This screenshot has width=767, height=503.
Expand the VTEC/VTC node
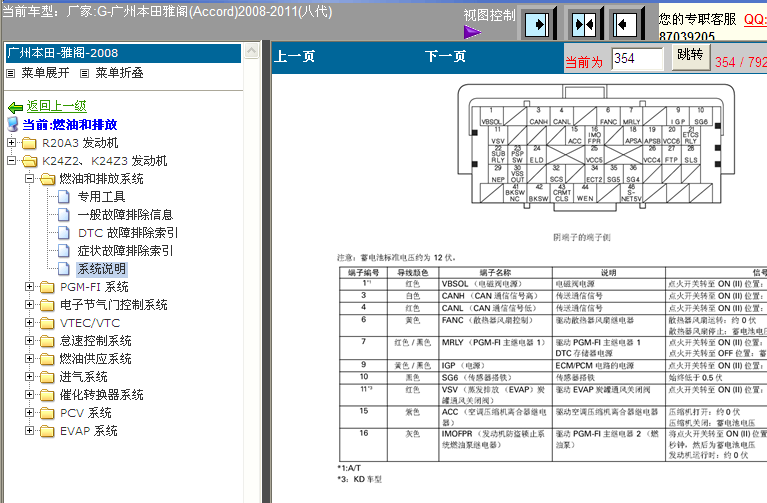[x=29, y=322]
